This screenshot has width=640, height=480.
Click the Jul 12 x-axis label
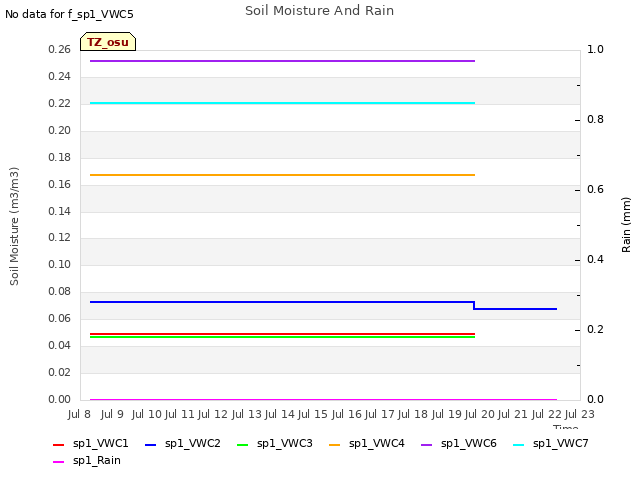pyautogui.click(x=213, y=414)
